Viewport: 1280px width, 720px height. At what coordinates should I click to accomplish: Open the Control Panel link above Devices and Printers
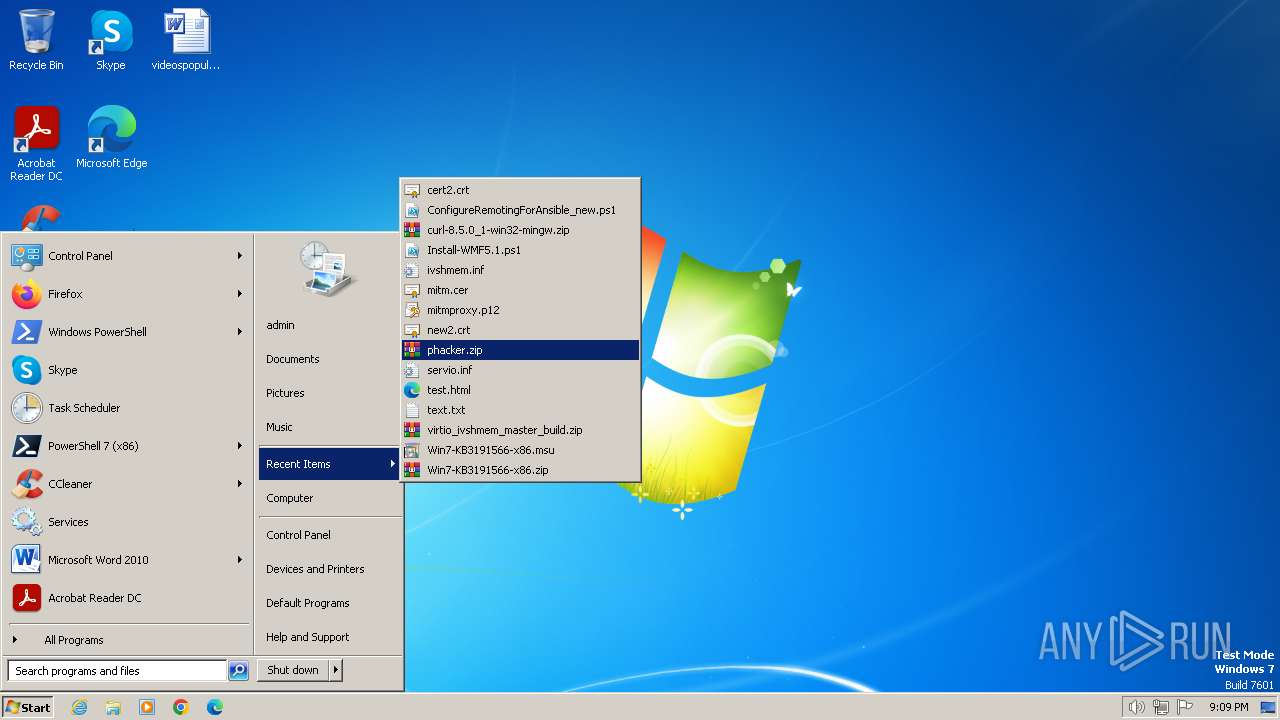[x=298, y=535]
